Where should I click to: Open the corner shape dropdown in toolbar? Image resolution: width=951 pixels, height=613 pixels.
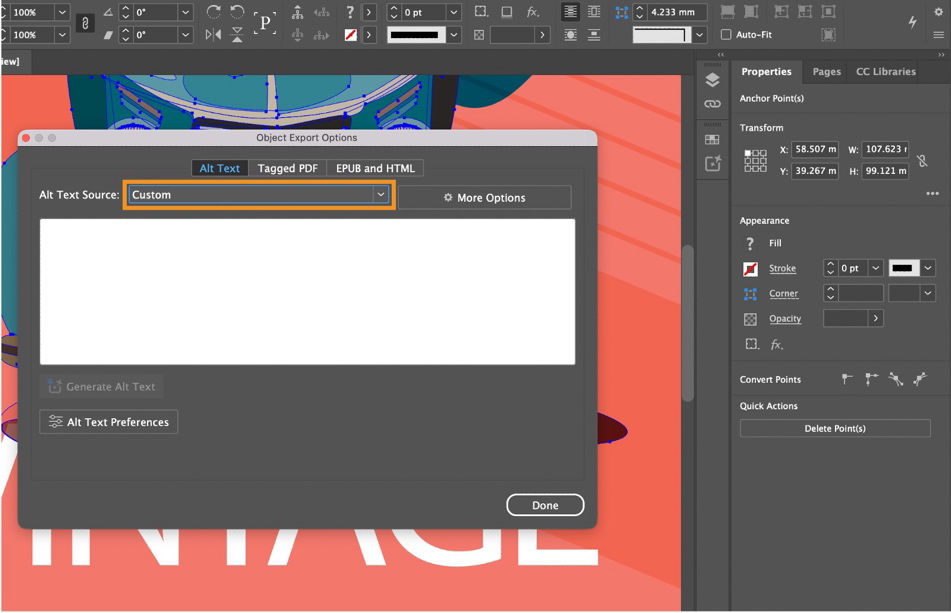coord(700,35)
